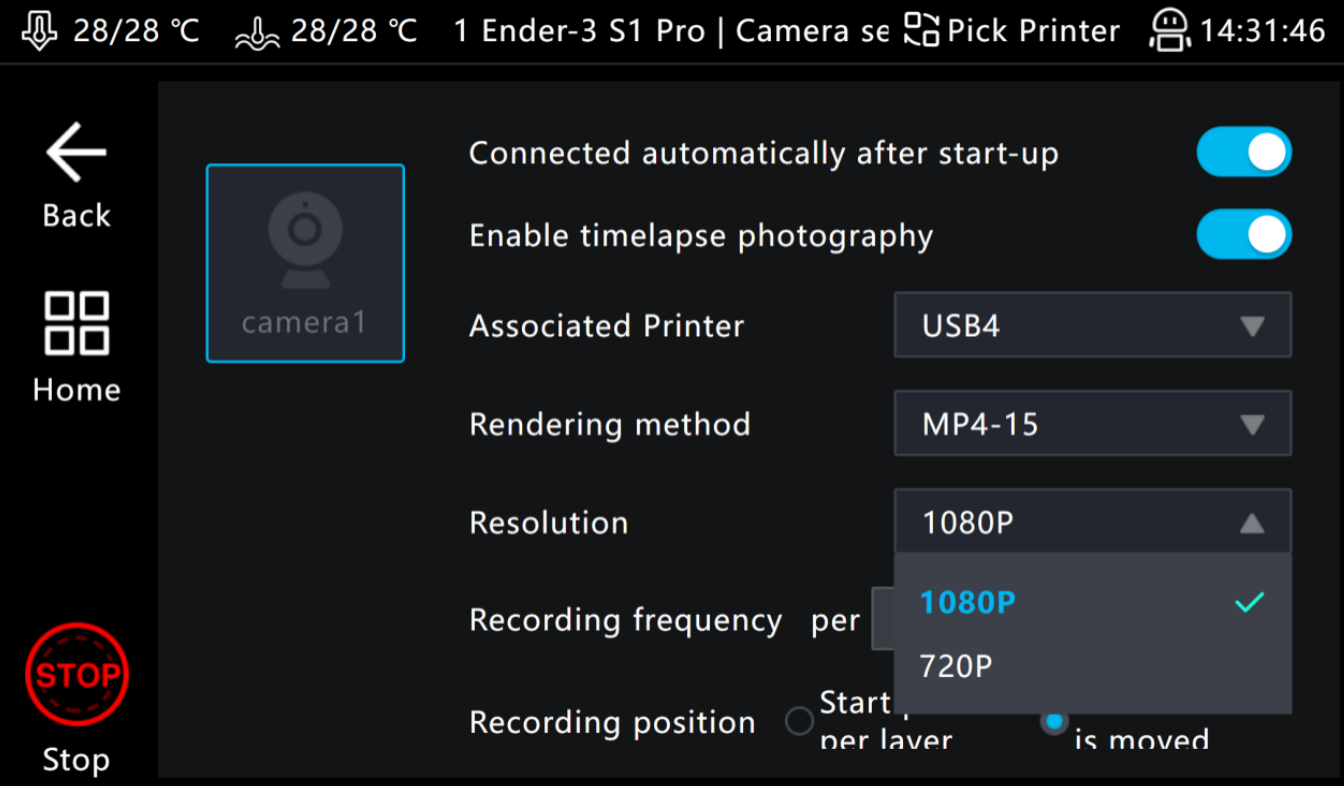The image size is (1344, 786).
Task: Disable timelapse photography toggle
Action: tap(1244, 234)
